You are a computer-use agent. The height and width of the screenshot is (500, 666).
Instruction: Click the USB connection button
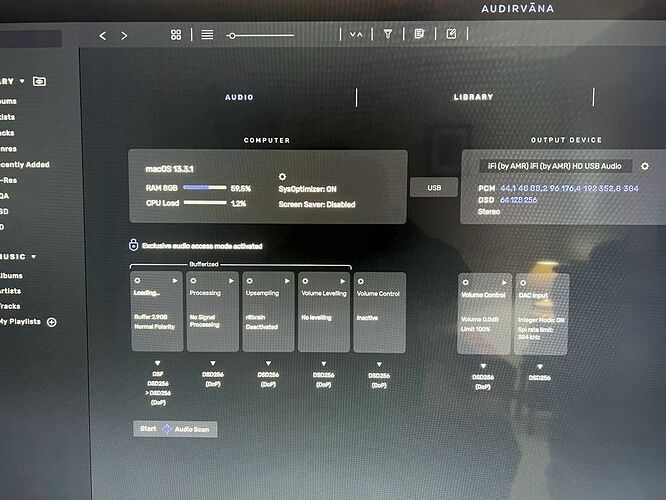(434, 187)
